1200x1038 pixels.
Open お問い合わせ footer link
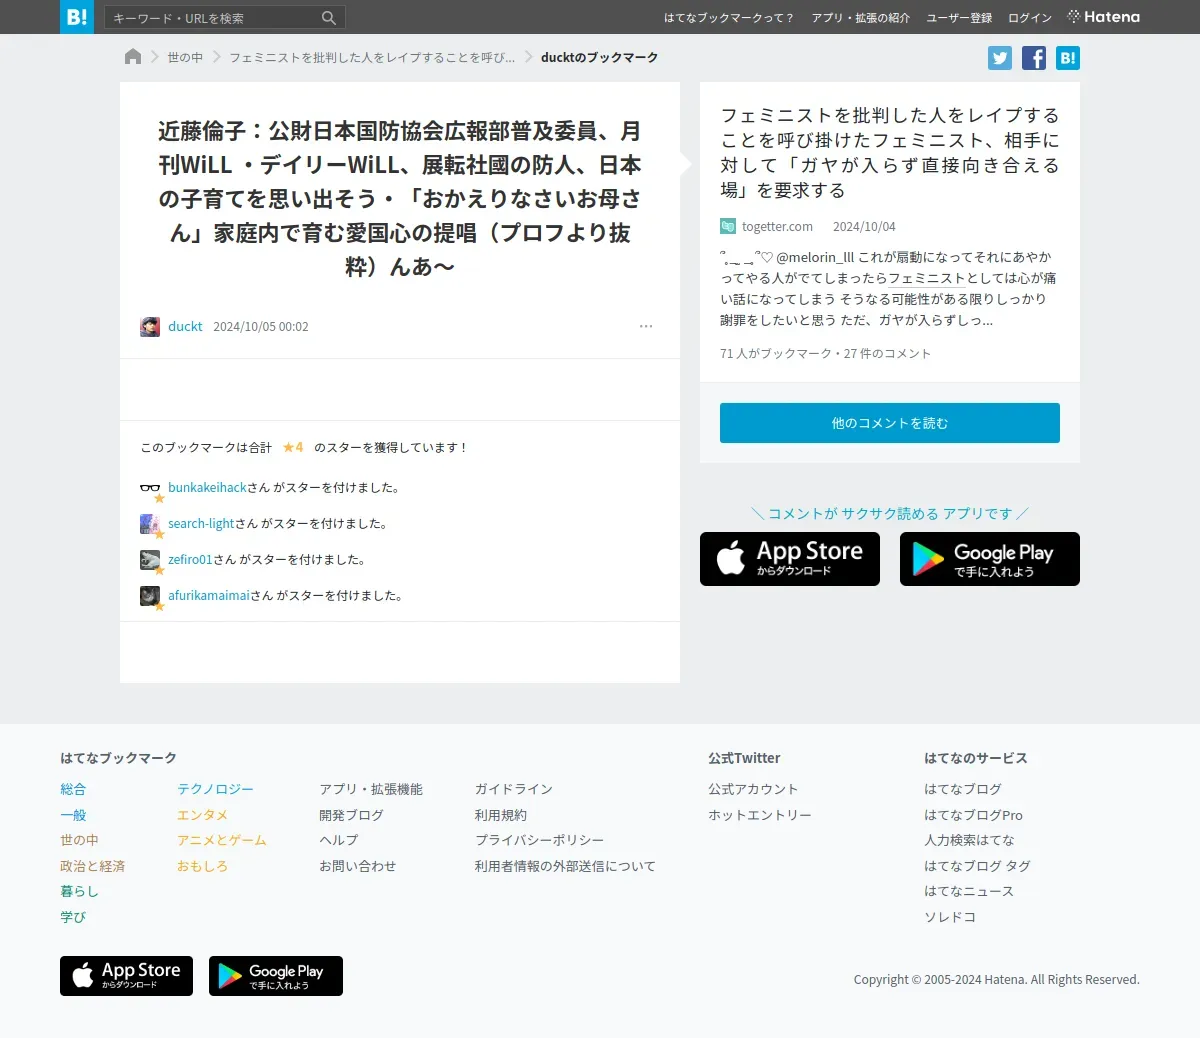coord(358,867)
